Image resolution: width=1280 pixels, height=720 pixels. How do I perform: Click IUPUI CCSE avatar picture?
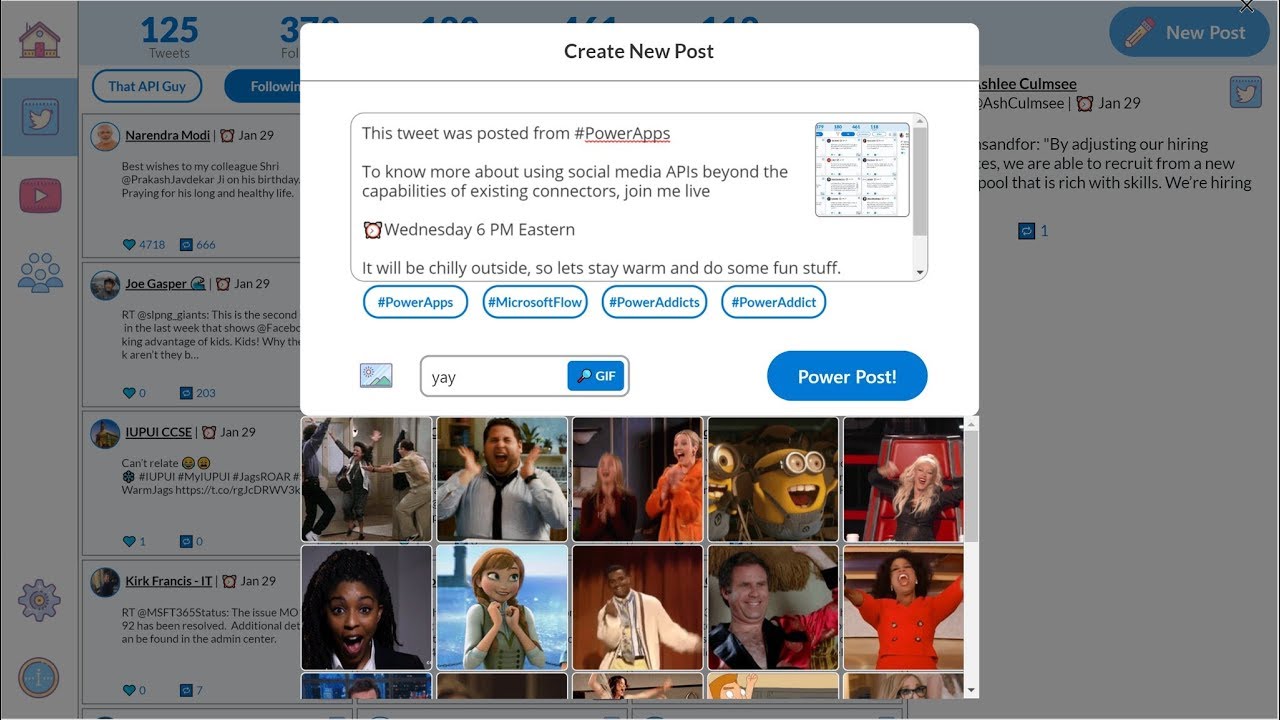(105, 434)
